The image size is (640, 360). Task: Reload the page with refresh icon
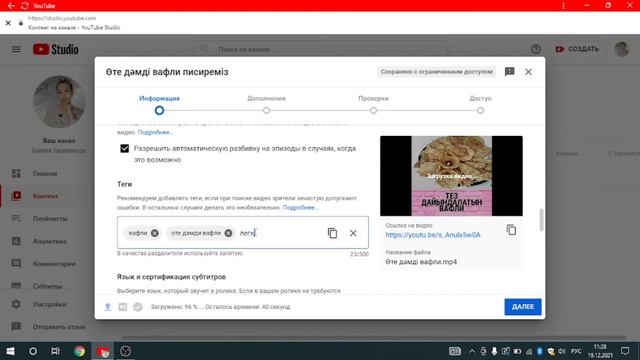click(x=24, y=6)
